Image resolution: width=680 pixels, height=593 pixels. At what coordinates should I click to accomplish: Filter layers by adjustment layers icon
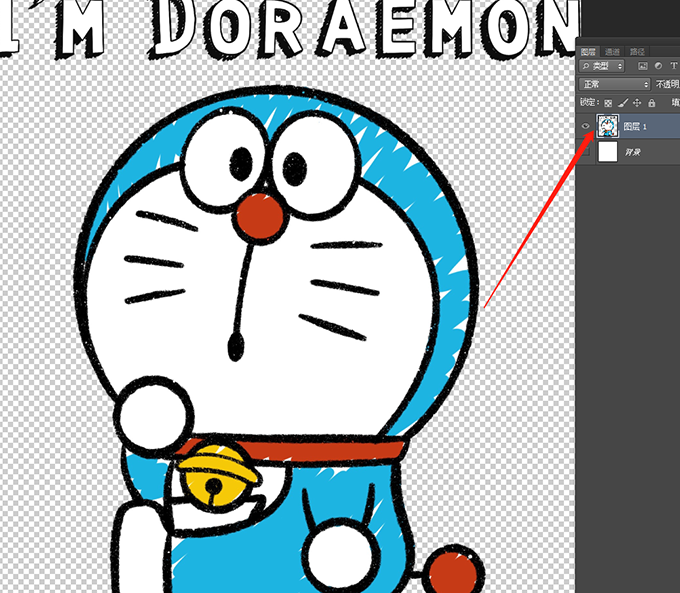(658, 66)
